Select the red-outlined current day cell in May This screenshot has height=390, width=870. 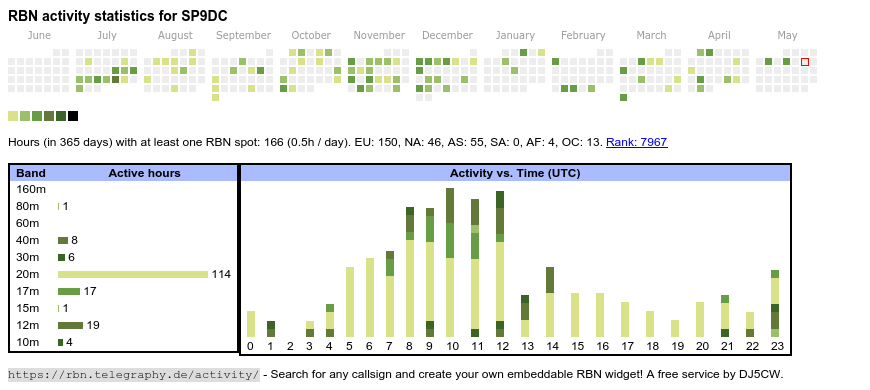[x=805, y=62]
